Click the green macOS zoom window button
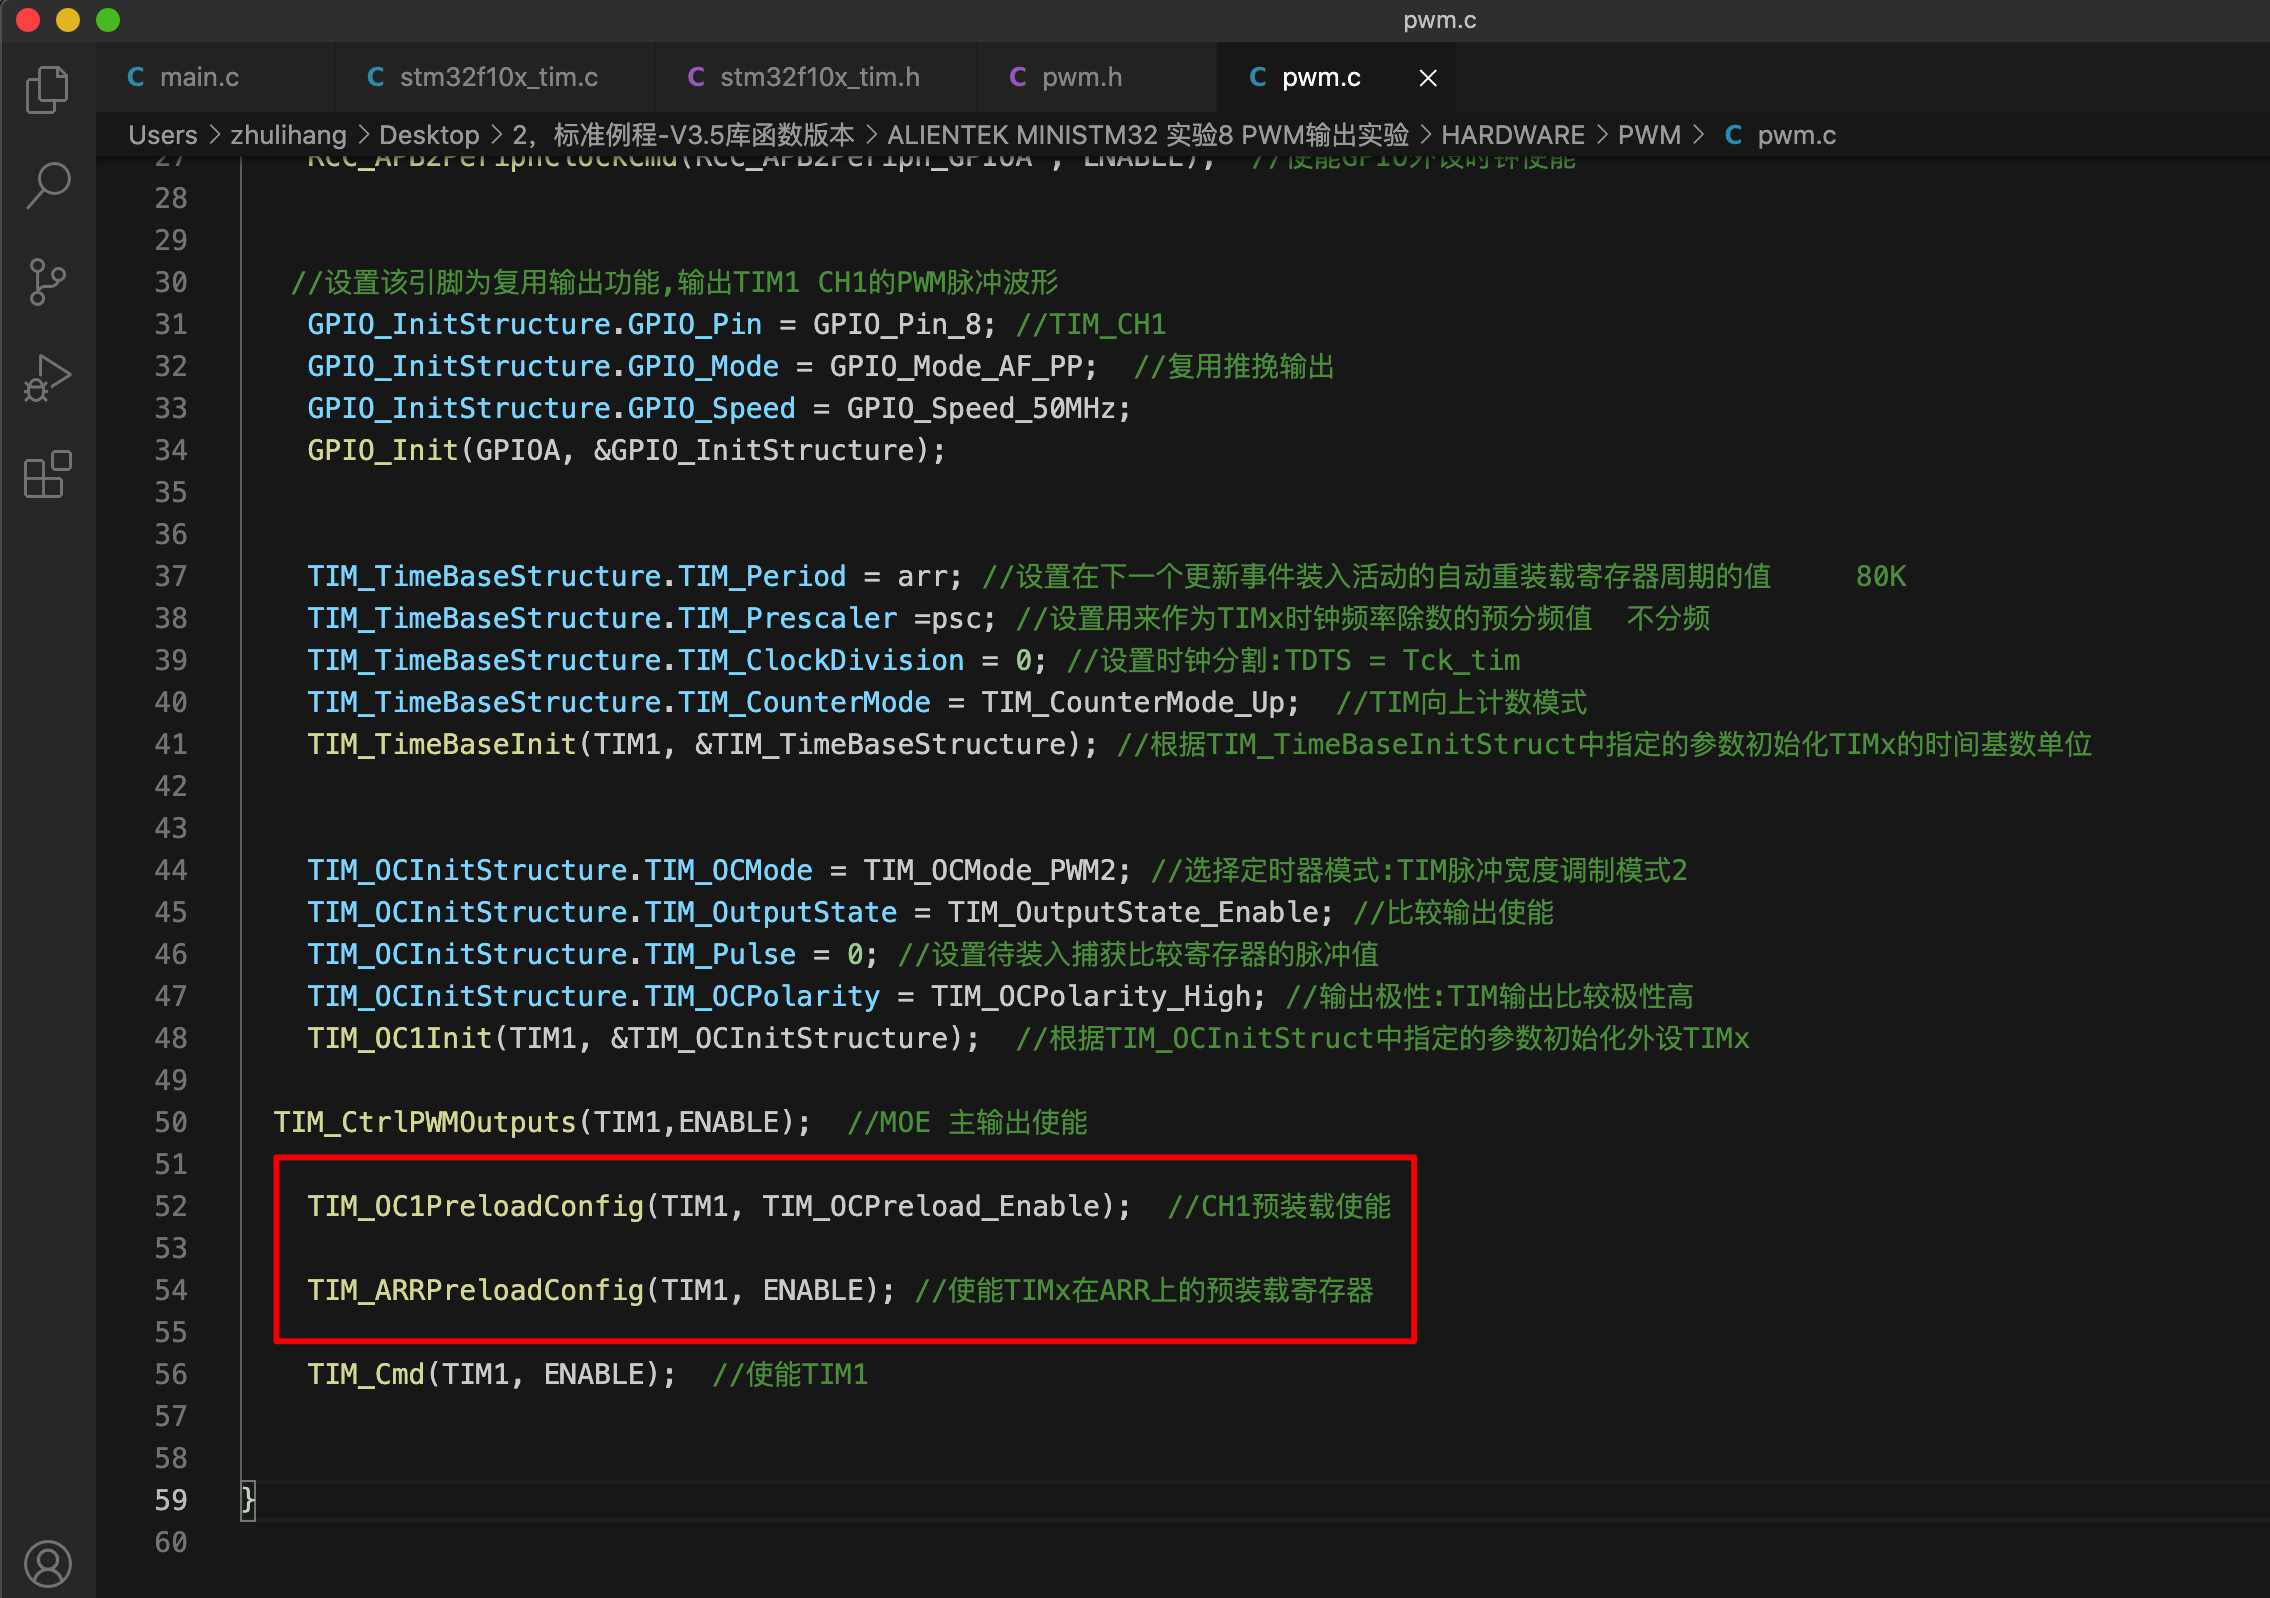The image size is (2270, 1598). click(108, 20)
